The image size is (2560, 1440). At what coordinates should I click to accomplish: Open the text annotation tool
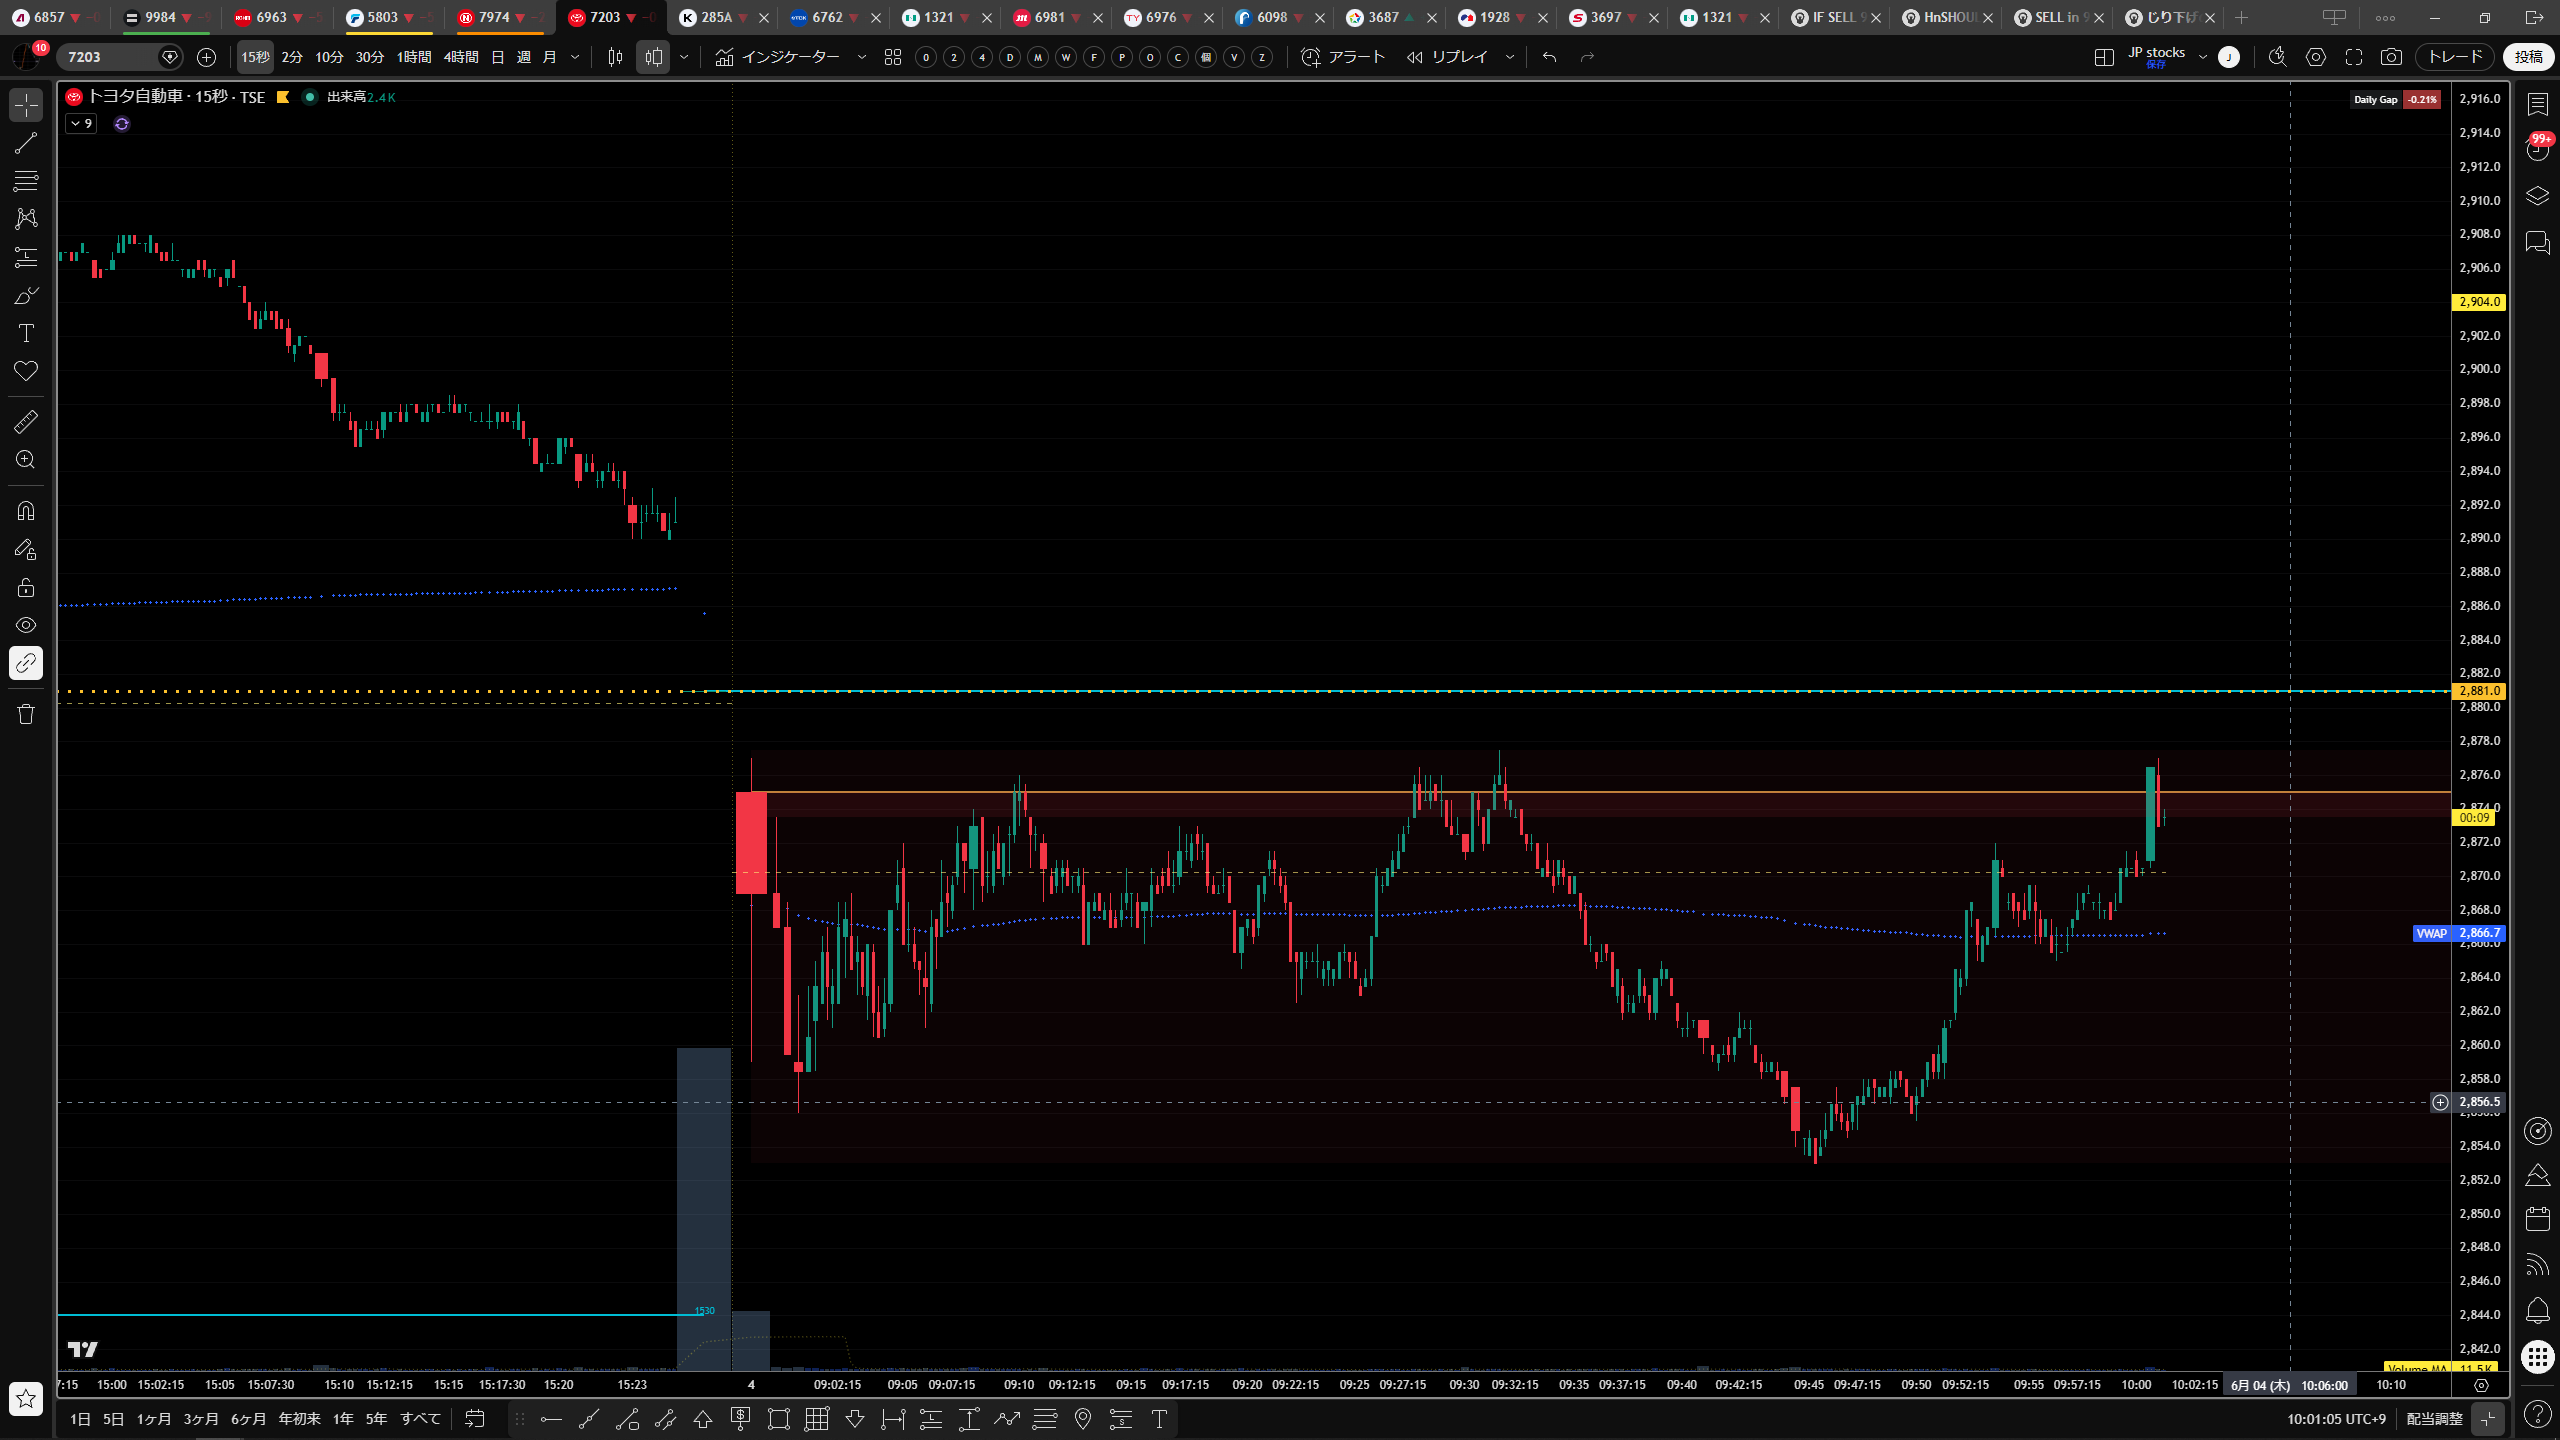point(26,333)
